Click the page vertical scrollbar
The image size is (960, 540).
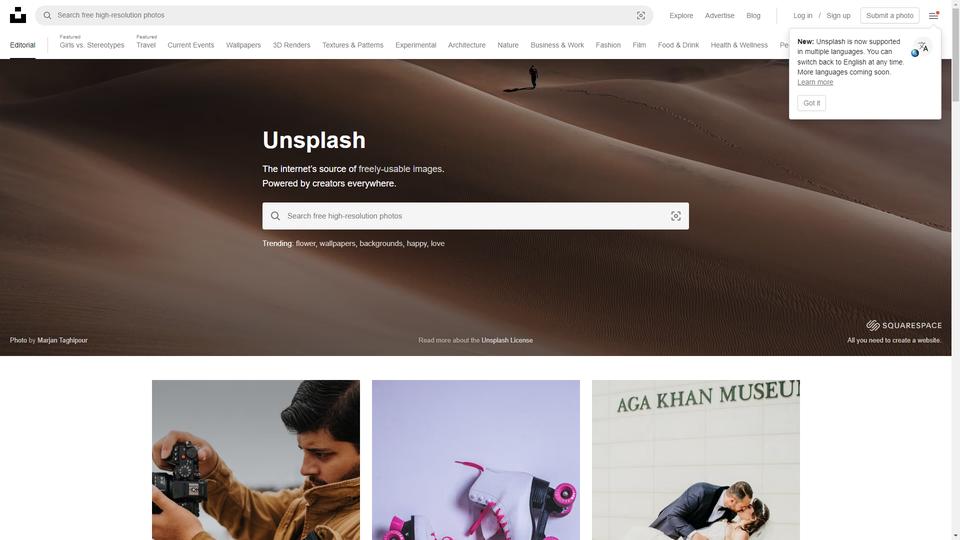point(955,270)
